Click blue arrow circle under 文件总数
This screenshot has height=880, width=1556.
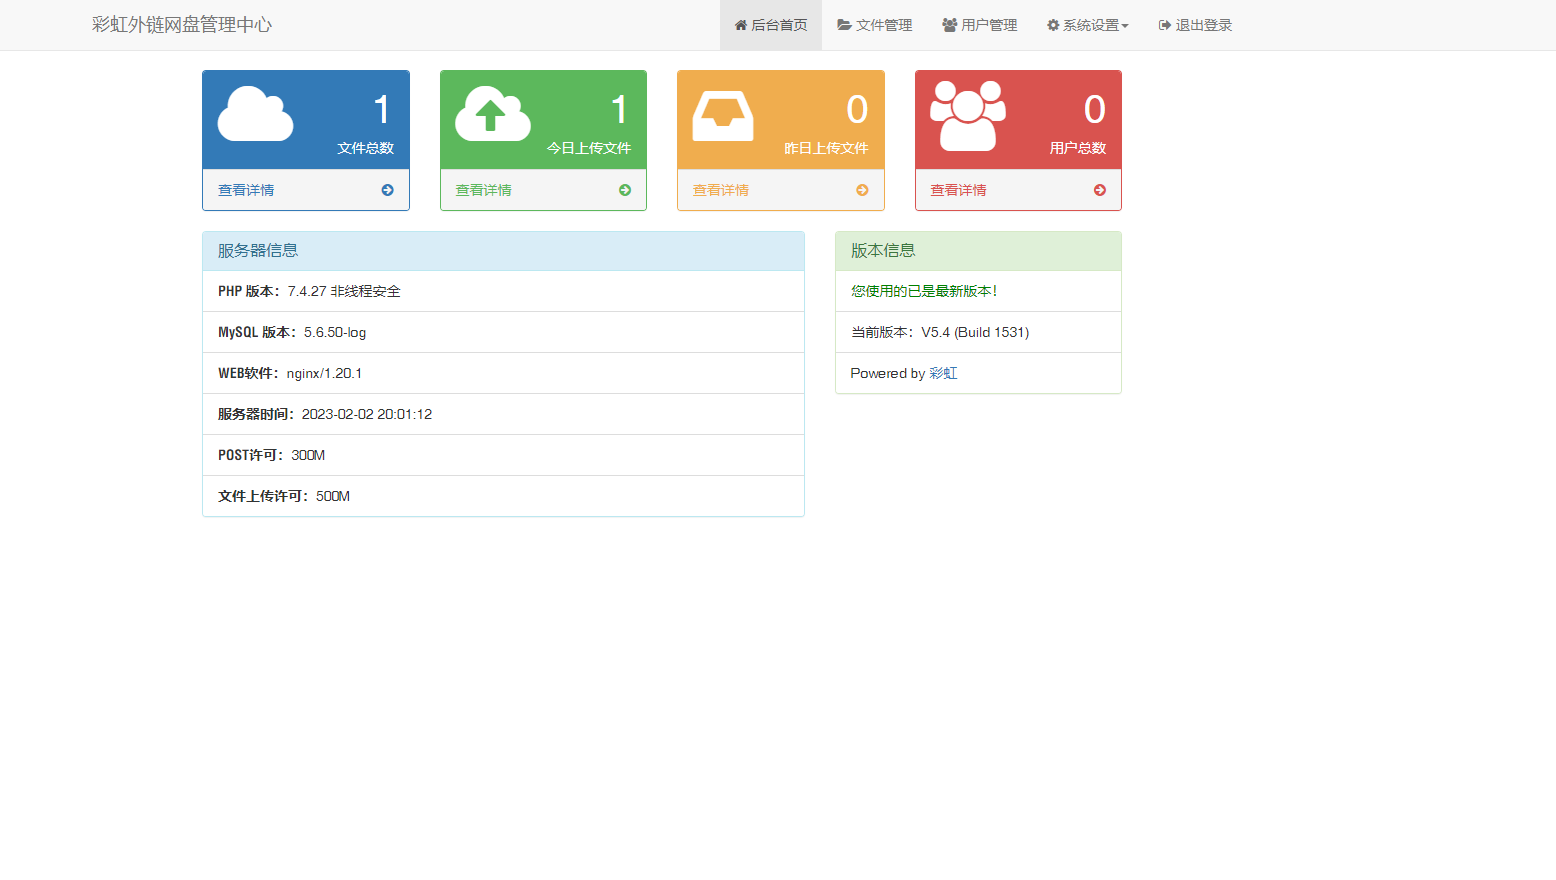387,190
